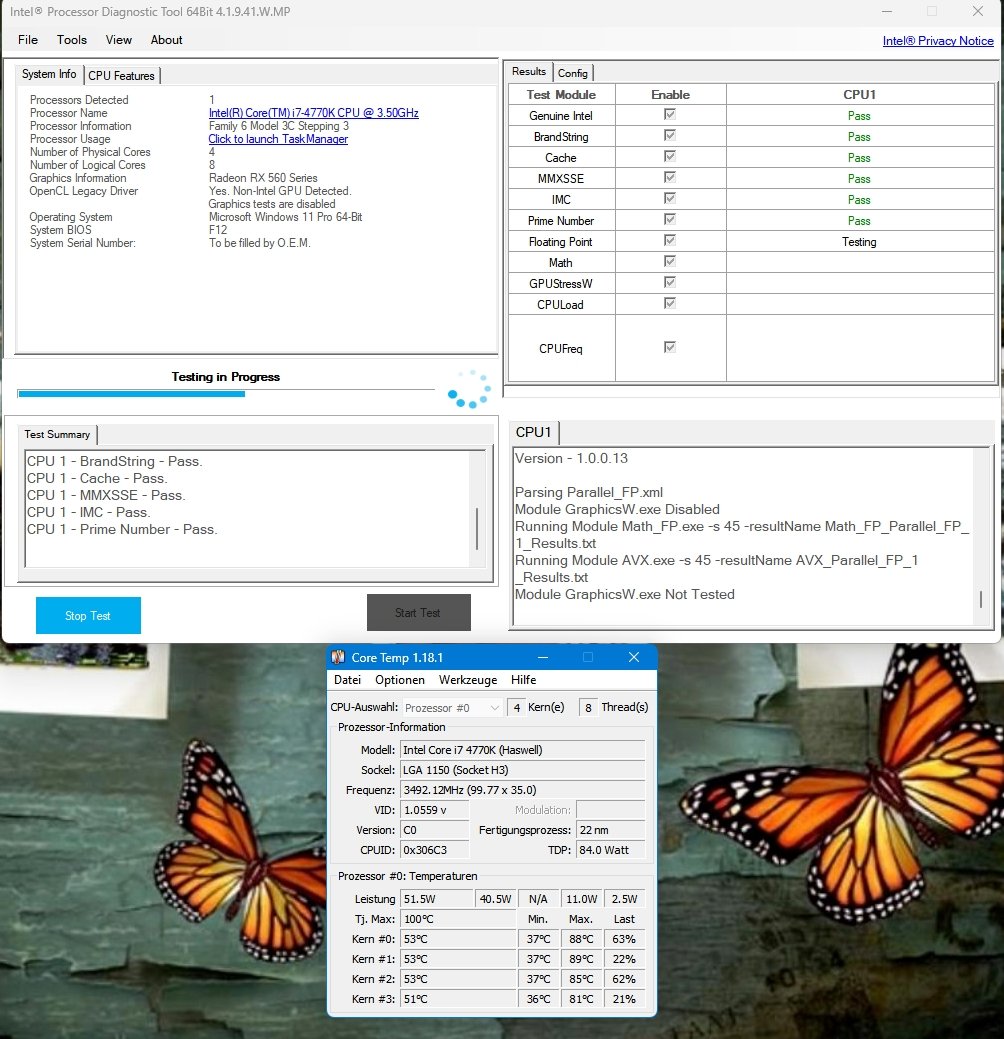Click the TDP 84.0 Watt field
Image resolution: width=1004 pixels, height=1039 pixels.
[x=610, y=849]
